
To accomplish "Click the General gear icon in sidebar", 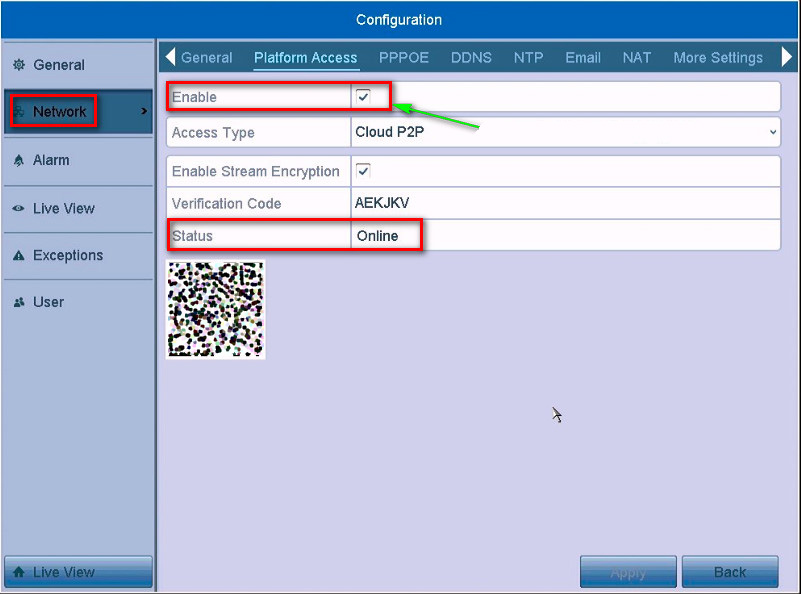I will [x=19, y=65].
